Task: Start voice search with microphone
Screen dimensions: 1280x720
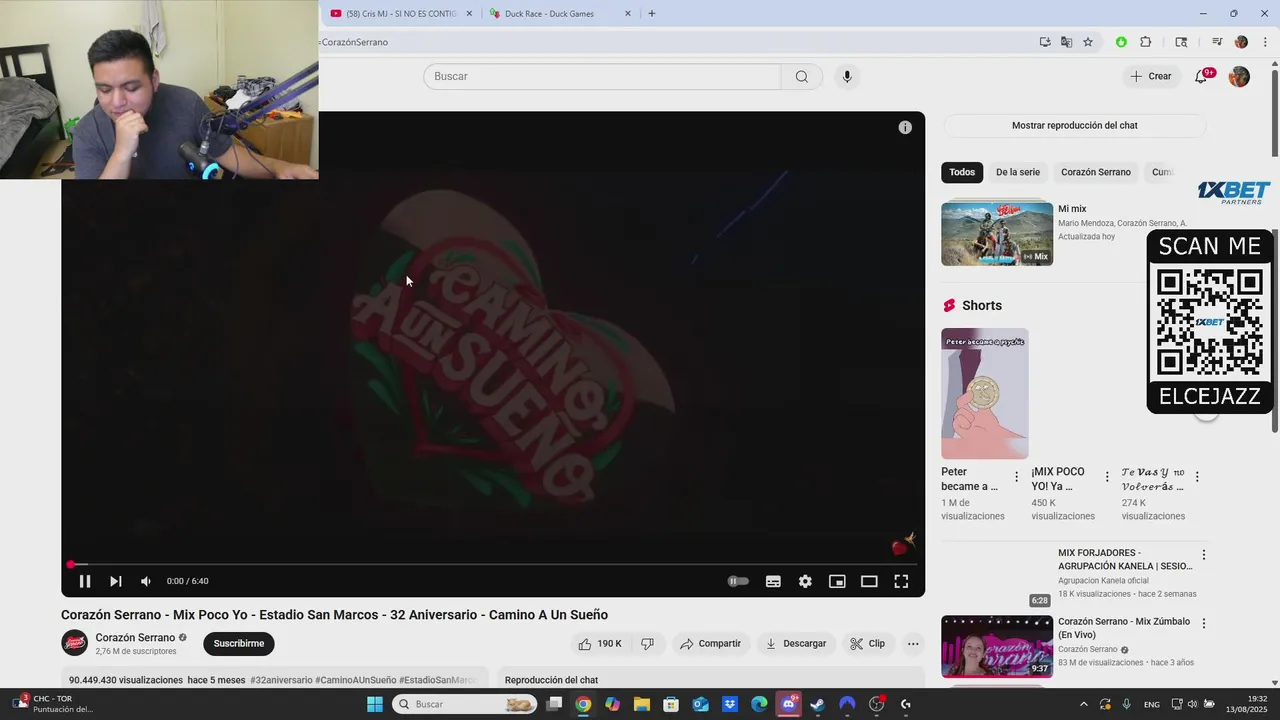Action: click(x=847, y=77)
